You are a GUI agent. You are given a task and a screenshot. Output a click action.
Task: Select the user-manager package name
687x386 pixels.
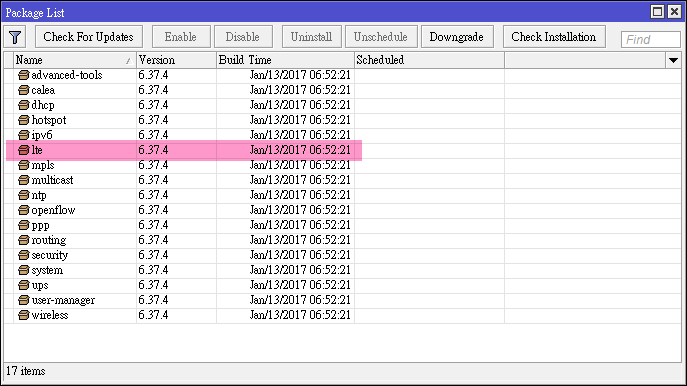(64, 300)
